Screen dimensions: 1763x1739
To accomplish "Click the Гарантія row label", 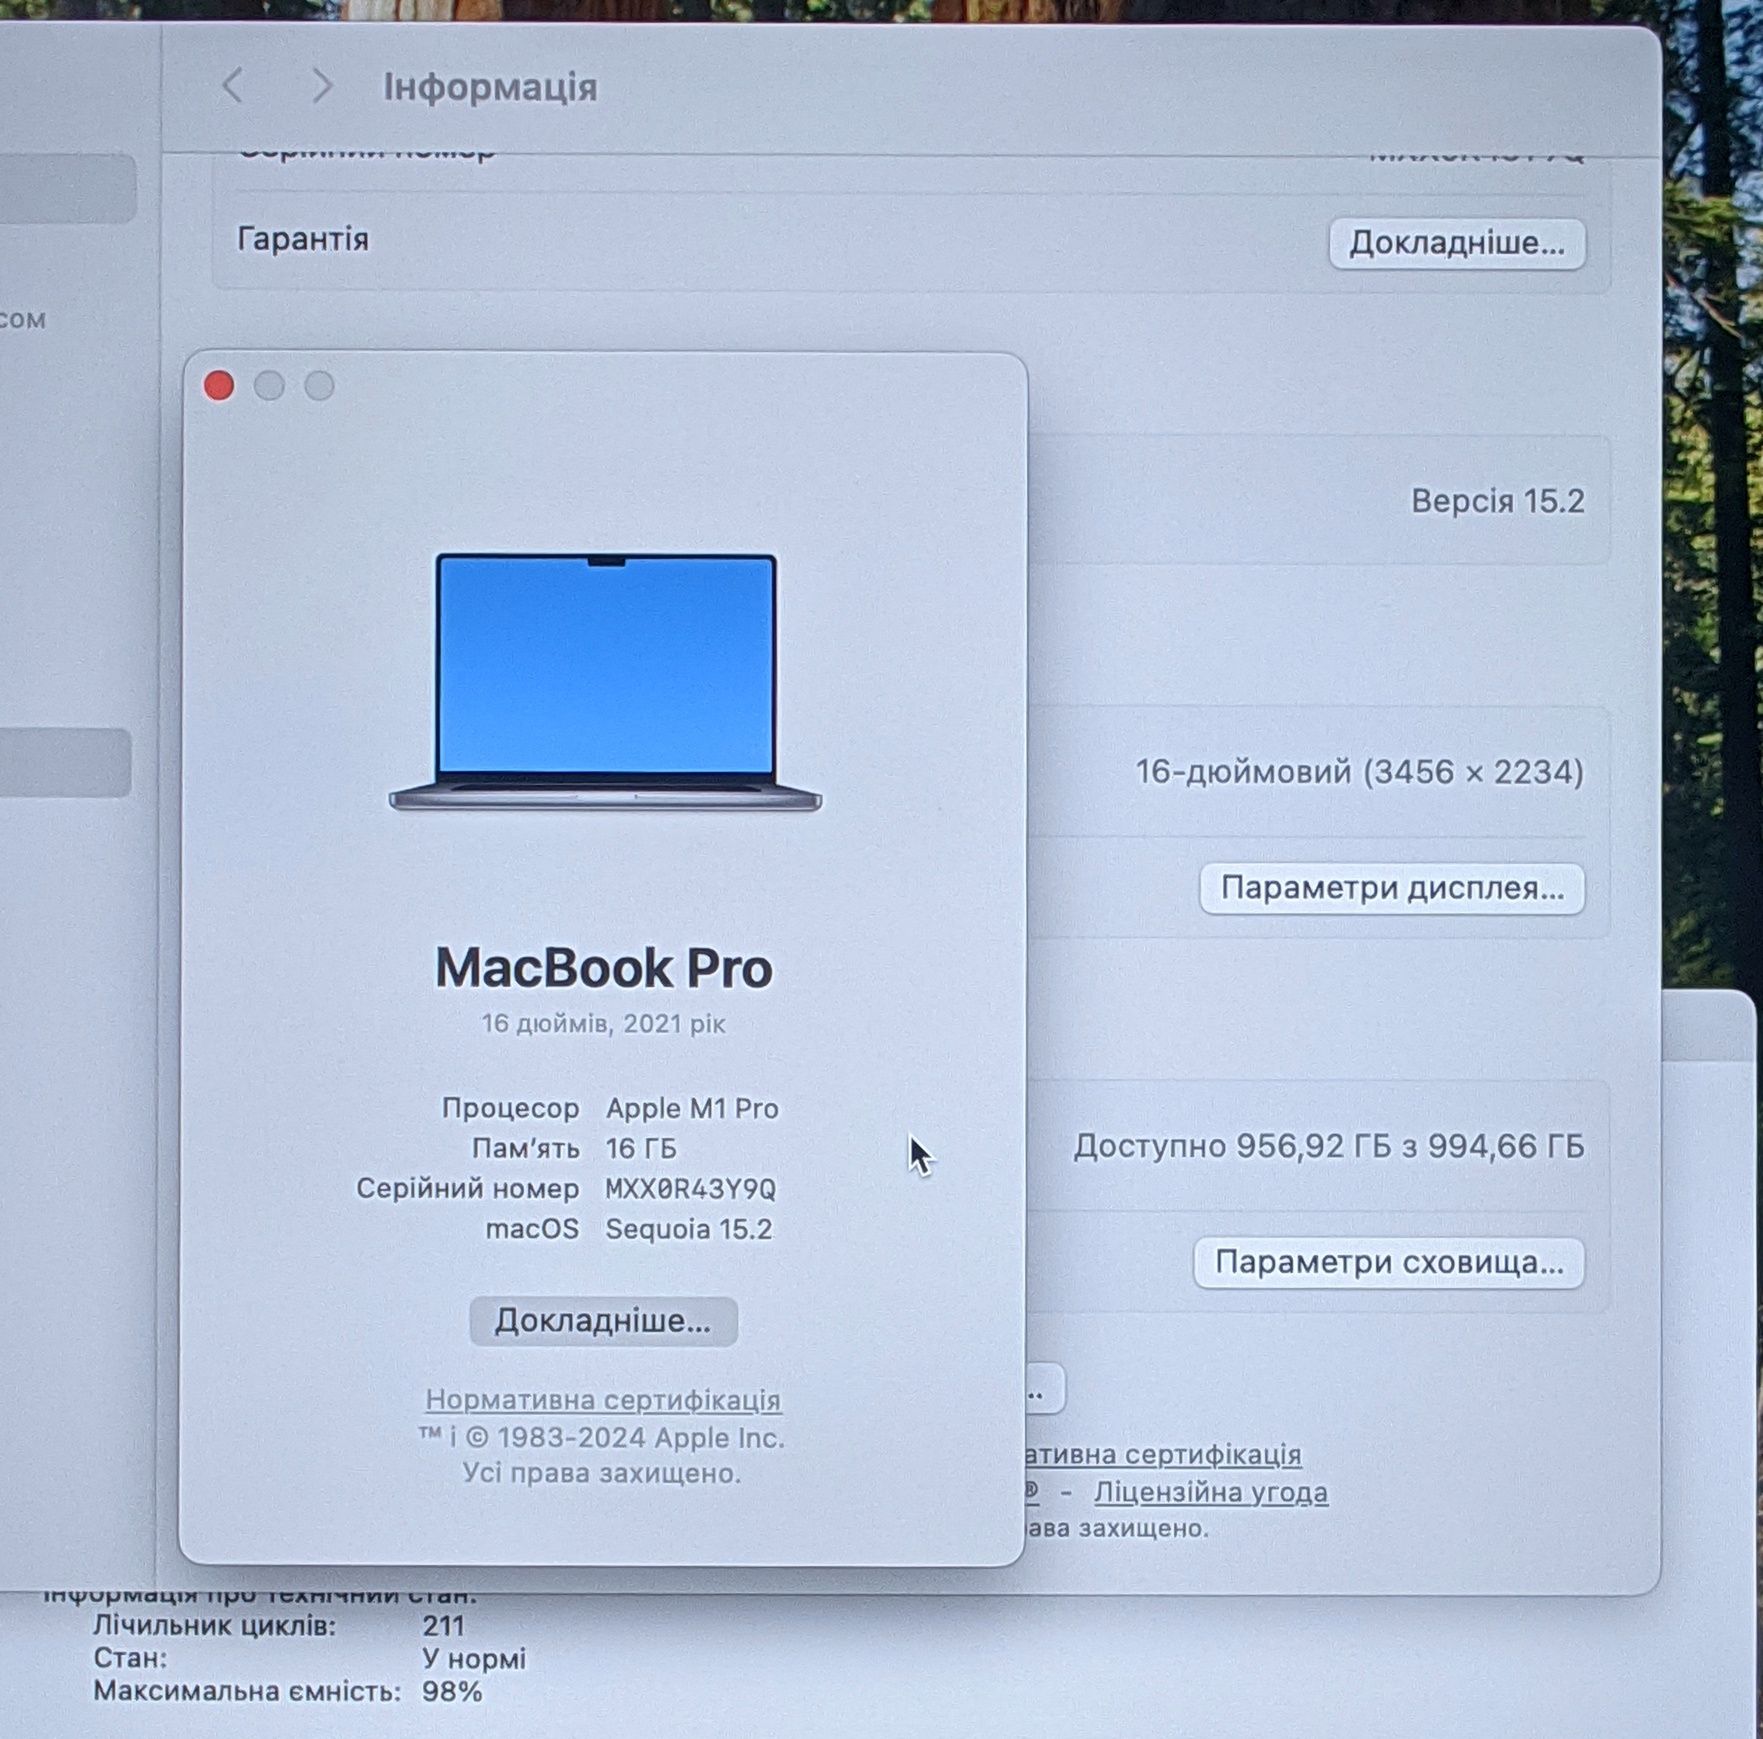I will (303, 239).
